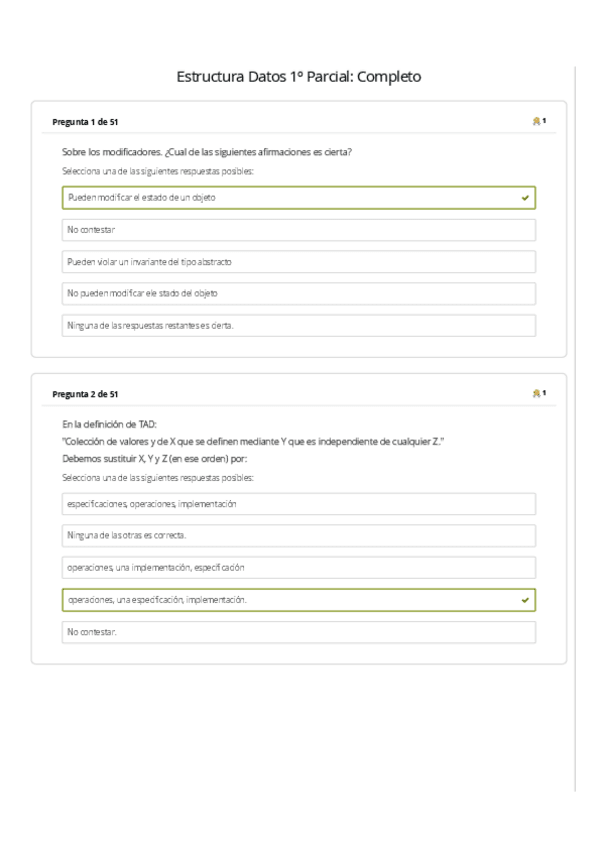Select 'especificaciones, operaciones, implementación' option
The width and height of the screenshot is (599, 848).
[297, 504]
